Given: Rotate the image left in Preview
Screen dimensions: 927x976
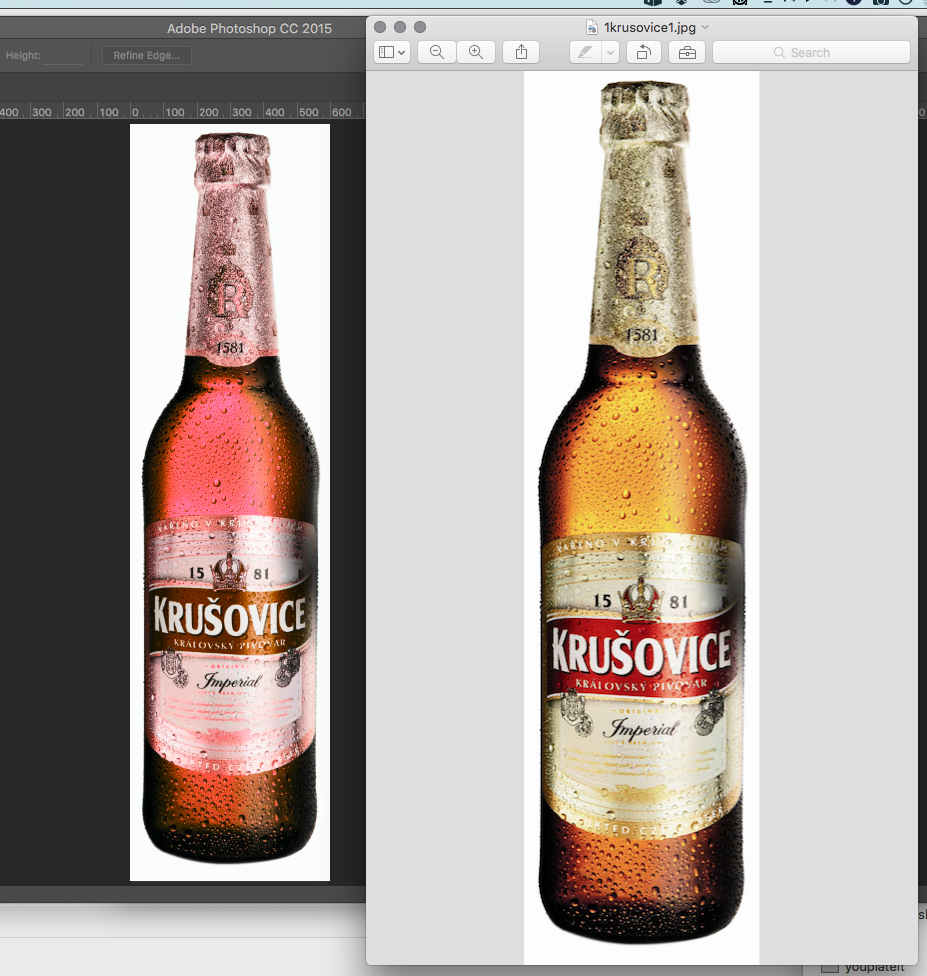Looking at the screenshot, I should (644, 52).
